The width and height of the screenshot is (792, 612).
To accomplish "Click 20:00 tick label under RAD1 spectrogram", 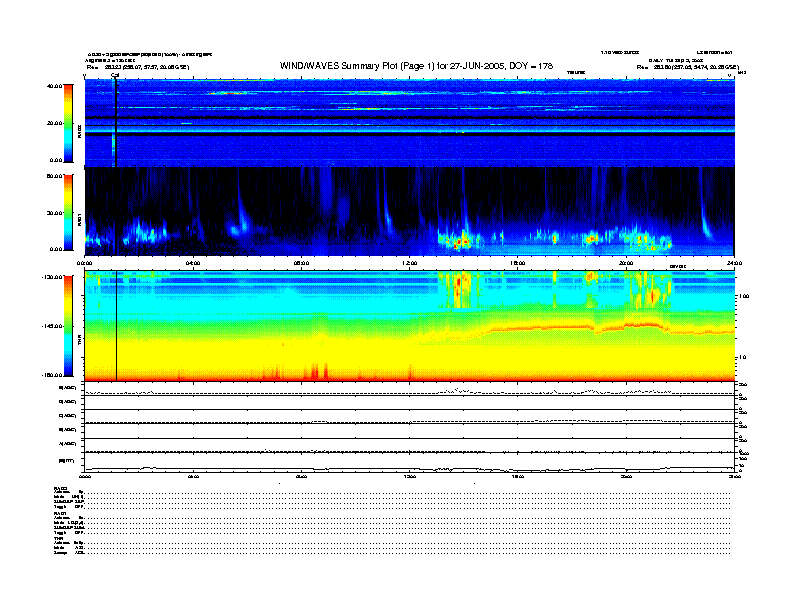I will pyautogui.click(x=626, y=263).
